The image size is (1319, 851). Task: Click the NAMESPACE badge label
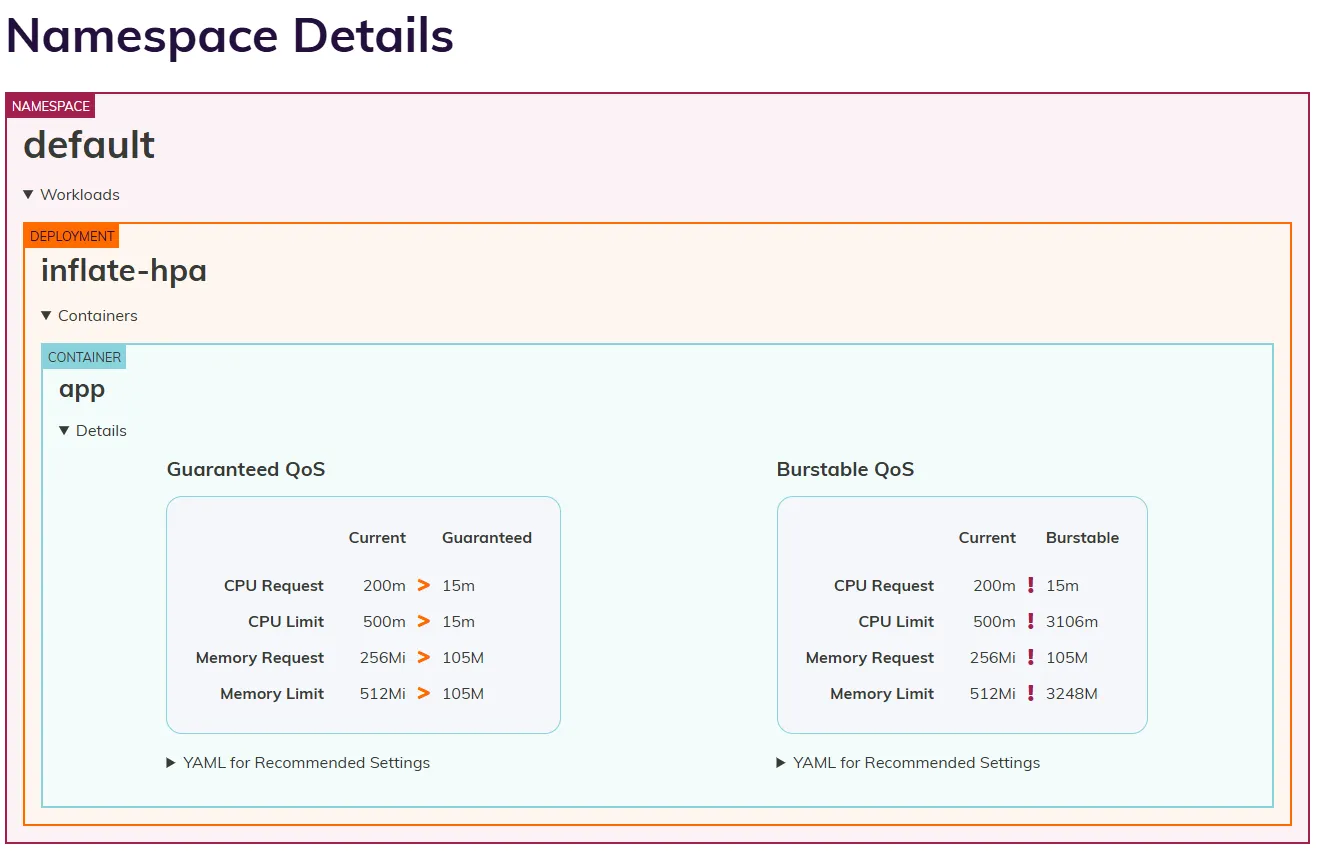point(50,105)
